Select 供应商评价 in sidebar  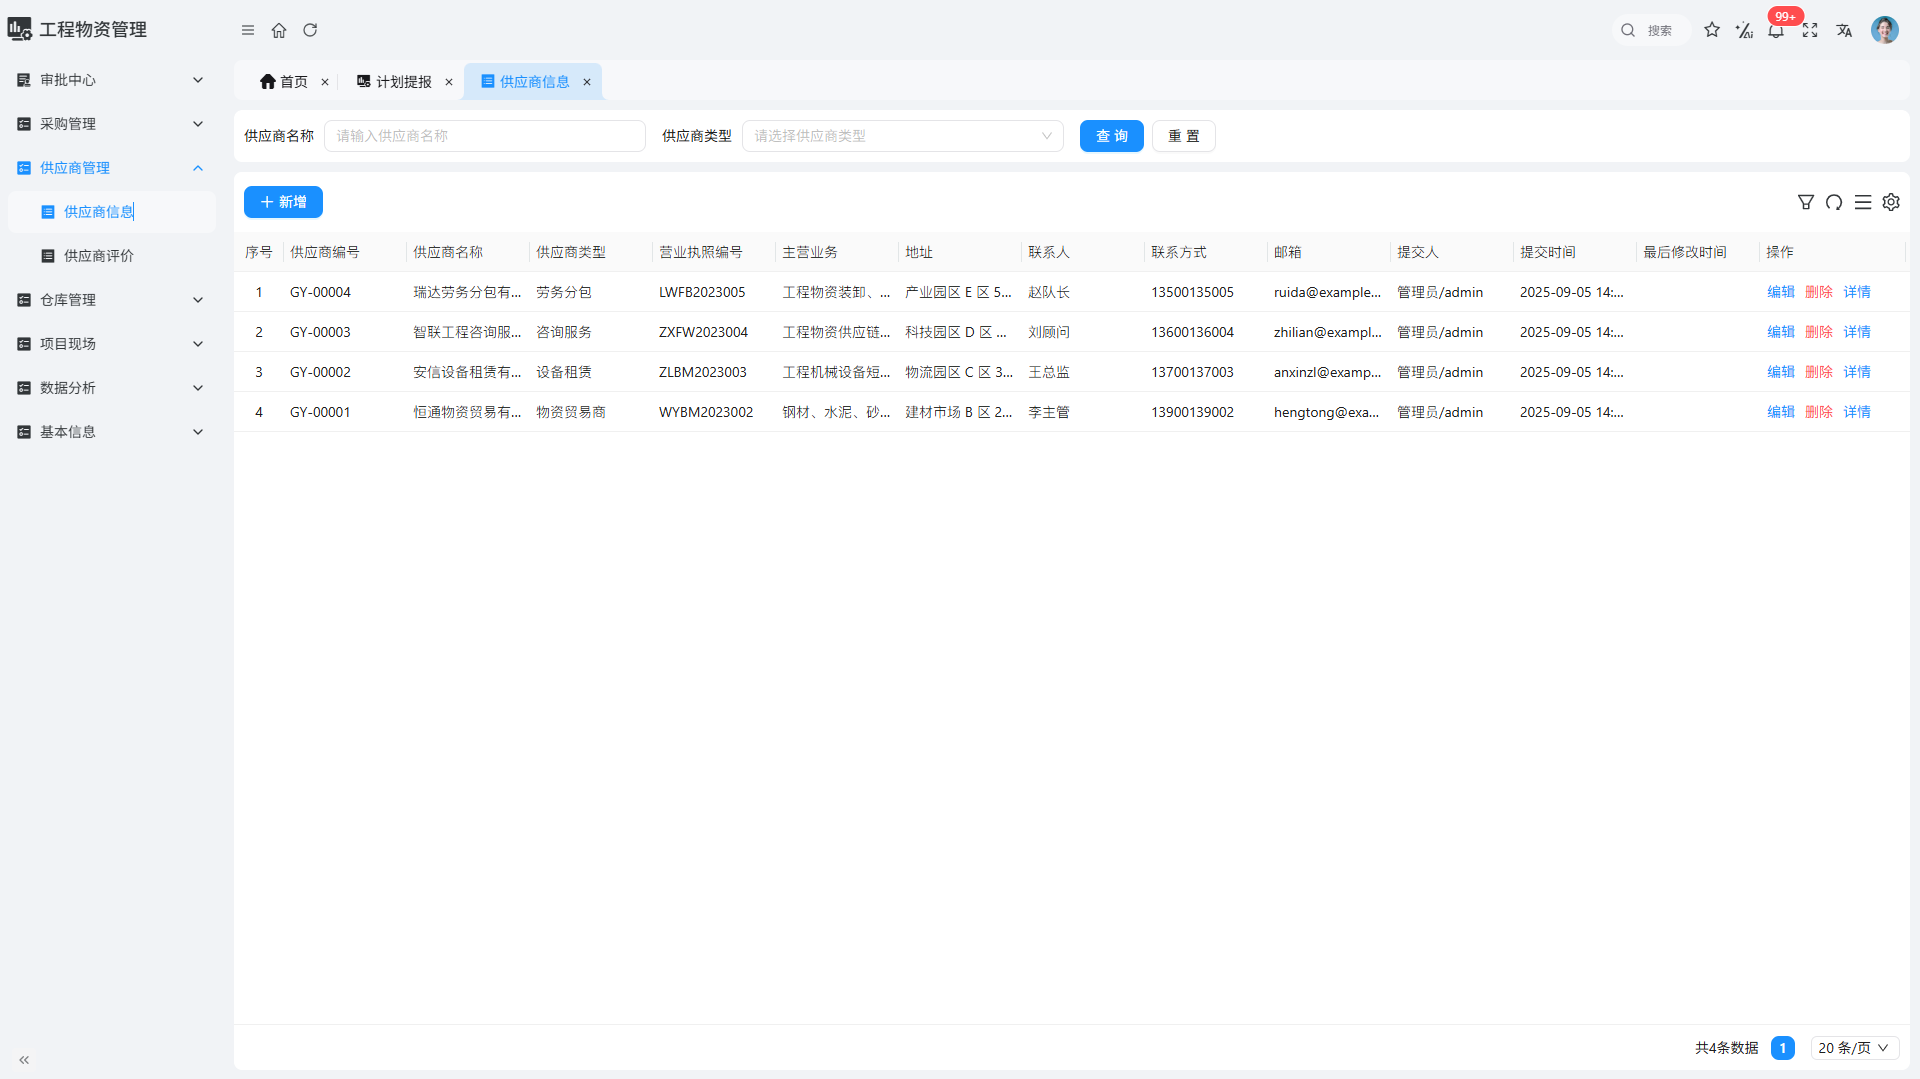point(98,256)
